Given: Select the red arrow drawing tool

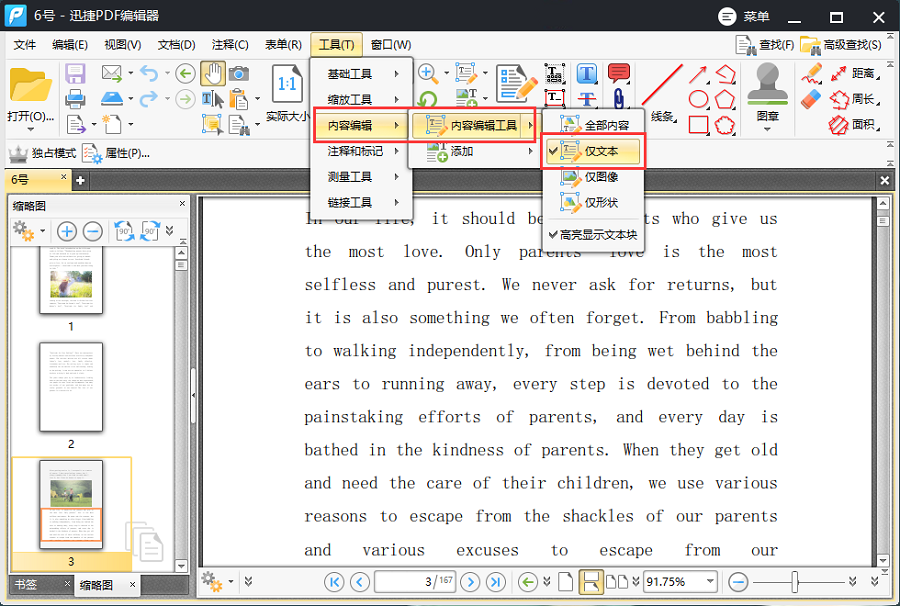Looking at the screenshot, I should (698, 74).
